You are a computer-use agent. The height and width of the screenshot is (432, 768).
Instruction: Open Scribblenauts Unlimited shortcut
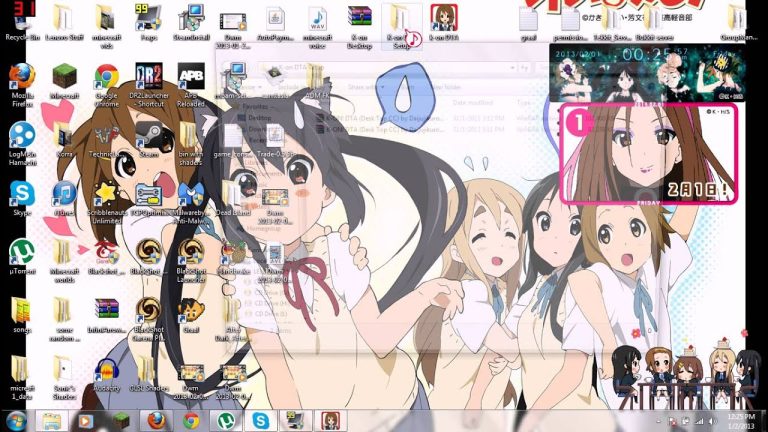click(x=106, y=202)
